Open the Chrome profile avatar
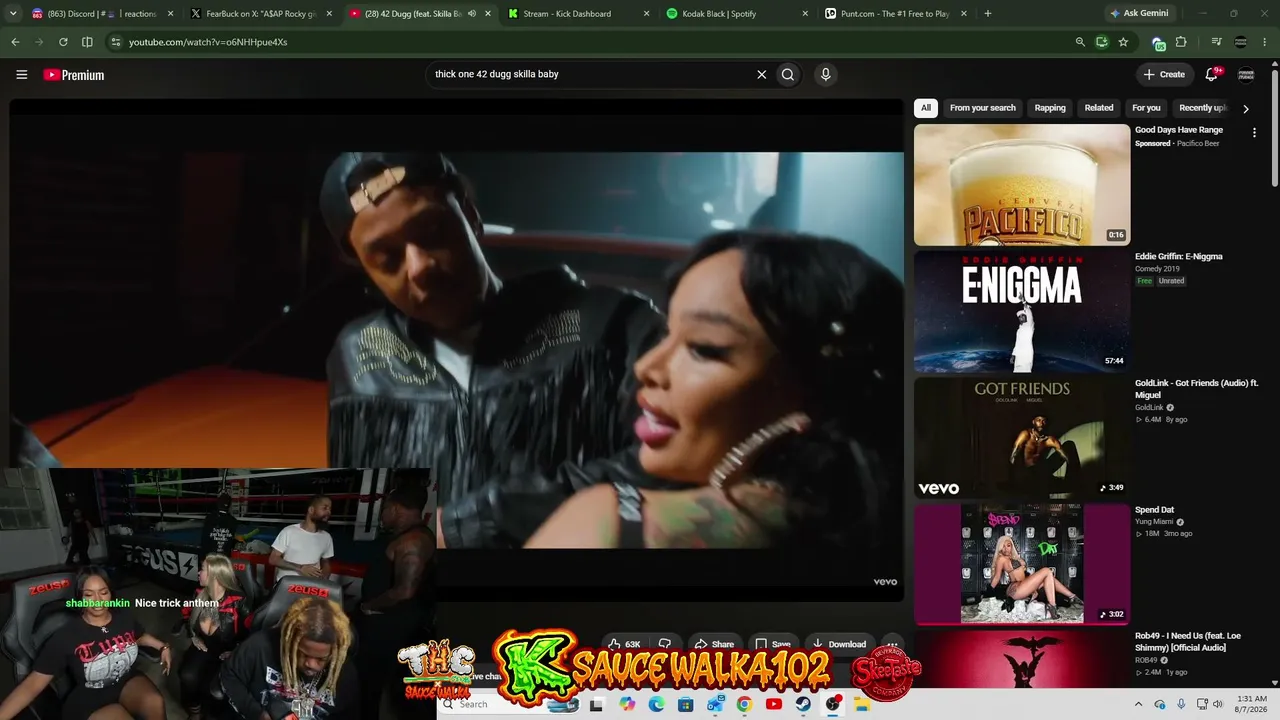Screen dimensions: 1280x720 click(x=1241, y=42)
